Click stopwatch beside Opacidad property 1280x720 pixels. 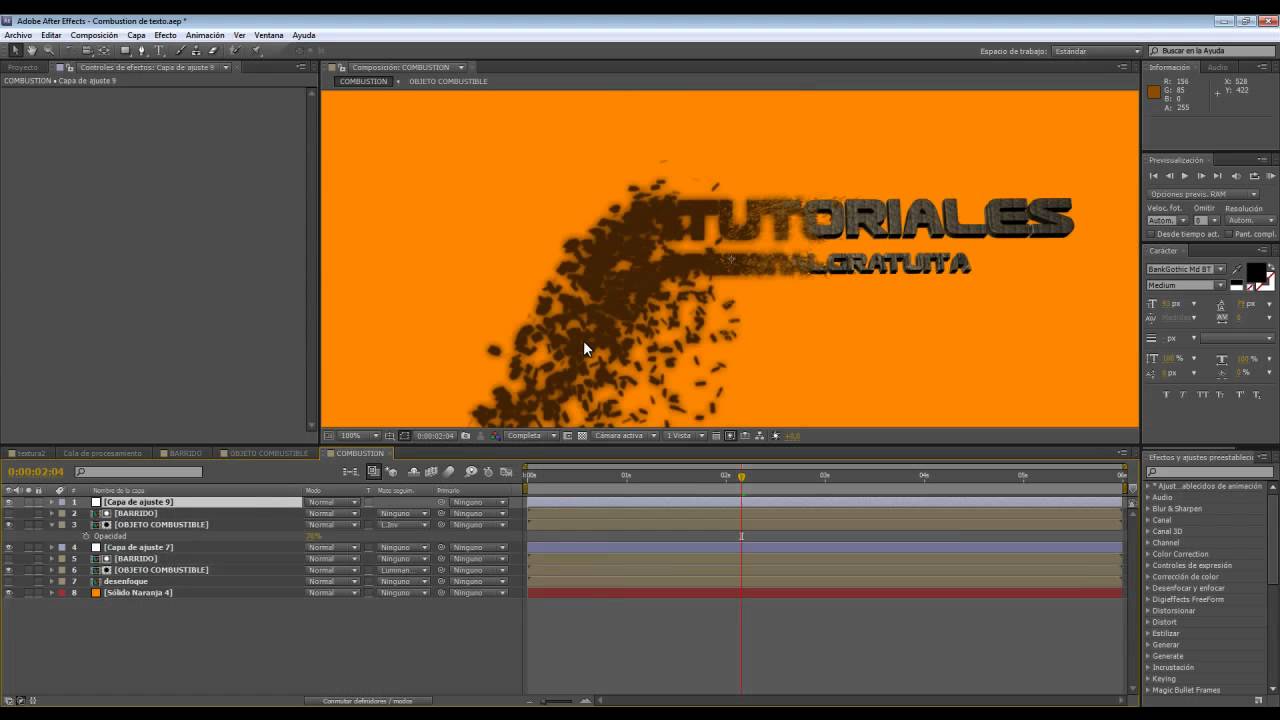[x=86, y=536]
